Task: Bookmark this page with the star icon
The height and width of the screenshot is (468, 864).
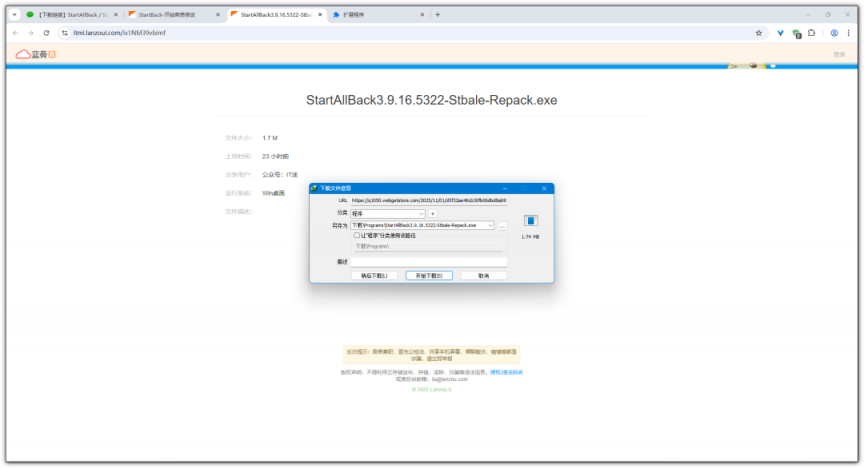Action: coord(759,33)
